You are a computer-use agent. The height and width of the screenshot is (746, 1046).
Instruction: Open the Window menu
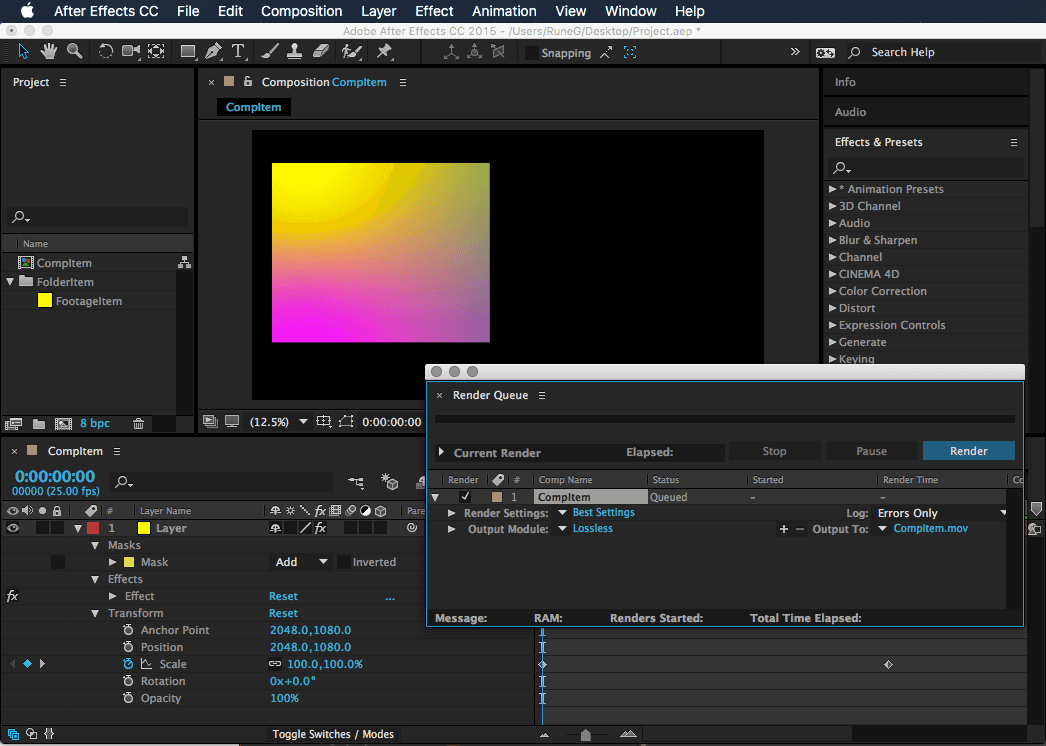[x=630, y=11]
